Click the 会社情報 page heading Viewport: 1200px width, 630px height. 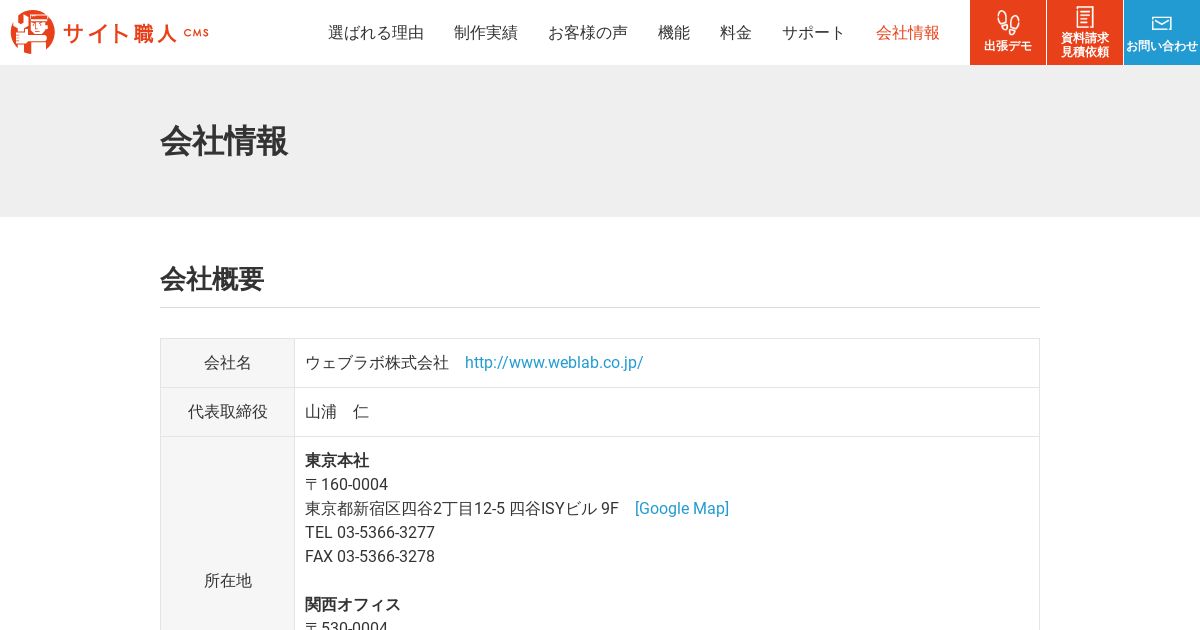click(x=224, y=141)
